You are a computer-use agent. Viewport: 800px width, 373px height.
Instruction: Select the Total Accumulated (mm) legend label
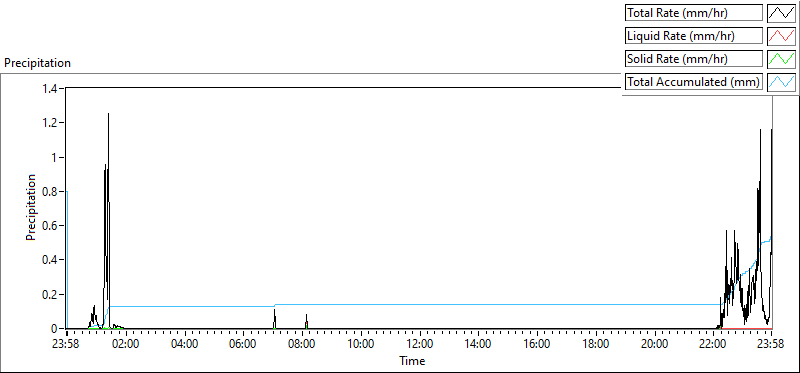pyautogui.click(x=694, y=82)
